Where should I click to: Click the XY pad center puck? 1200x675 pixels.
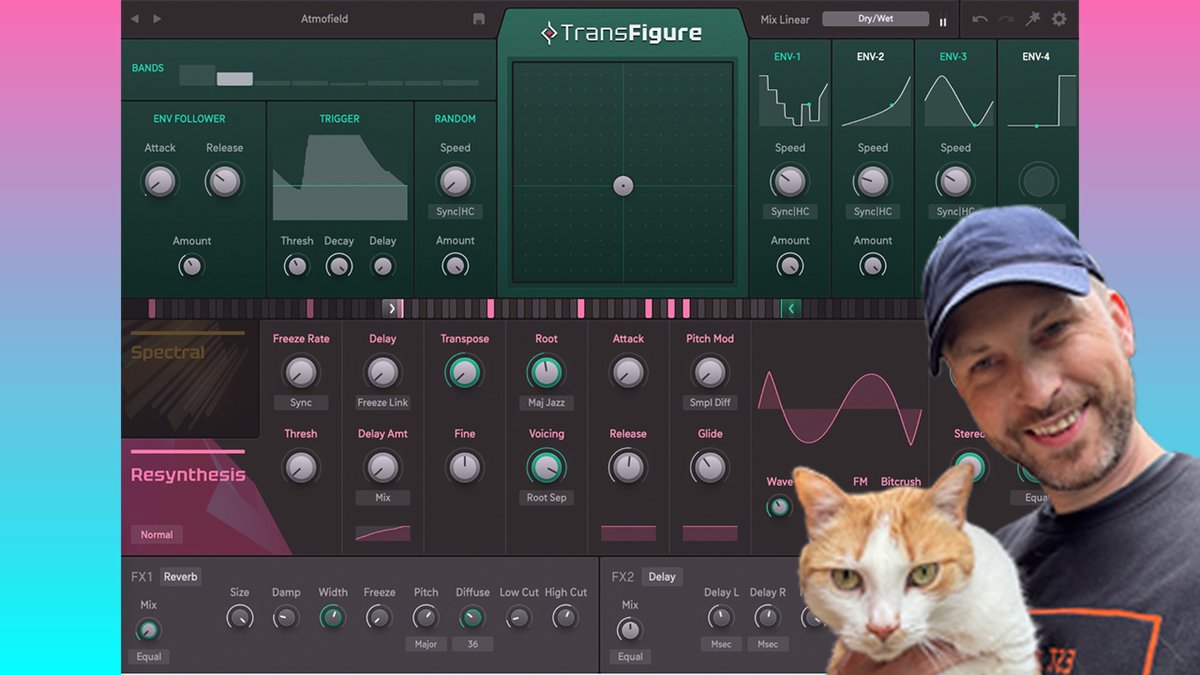pos(623,185)
